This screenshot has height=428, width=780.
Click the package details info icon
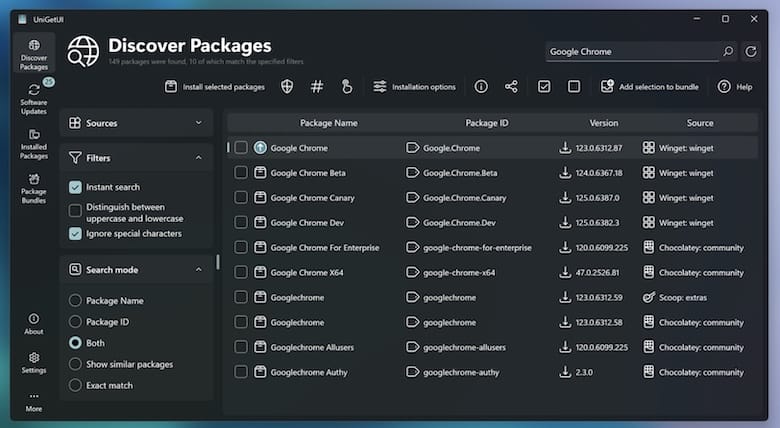[481, 87]
